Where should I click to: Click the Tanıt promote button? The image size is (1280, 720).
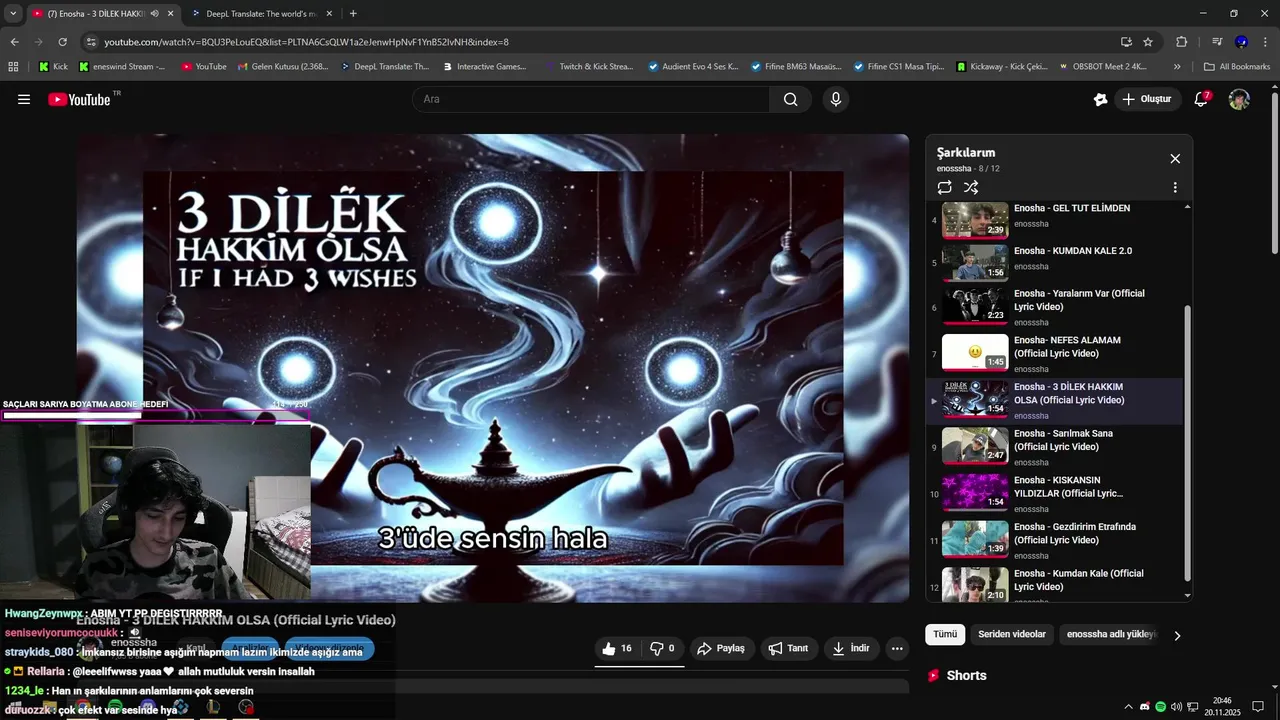[x=788, y=648]
